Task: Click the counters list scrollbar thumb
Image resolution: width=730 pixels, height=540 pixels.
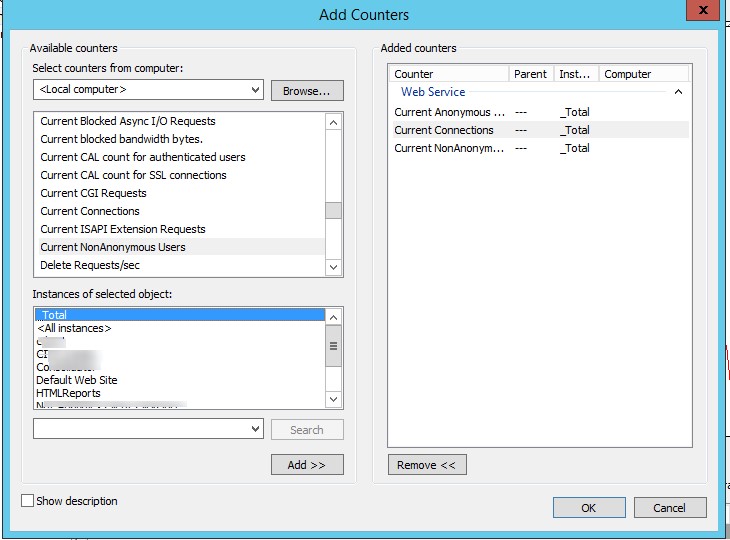Action: tap(333, 210)
